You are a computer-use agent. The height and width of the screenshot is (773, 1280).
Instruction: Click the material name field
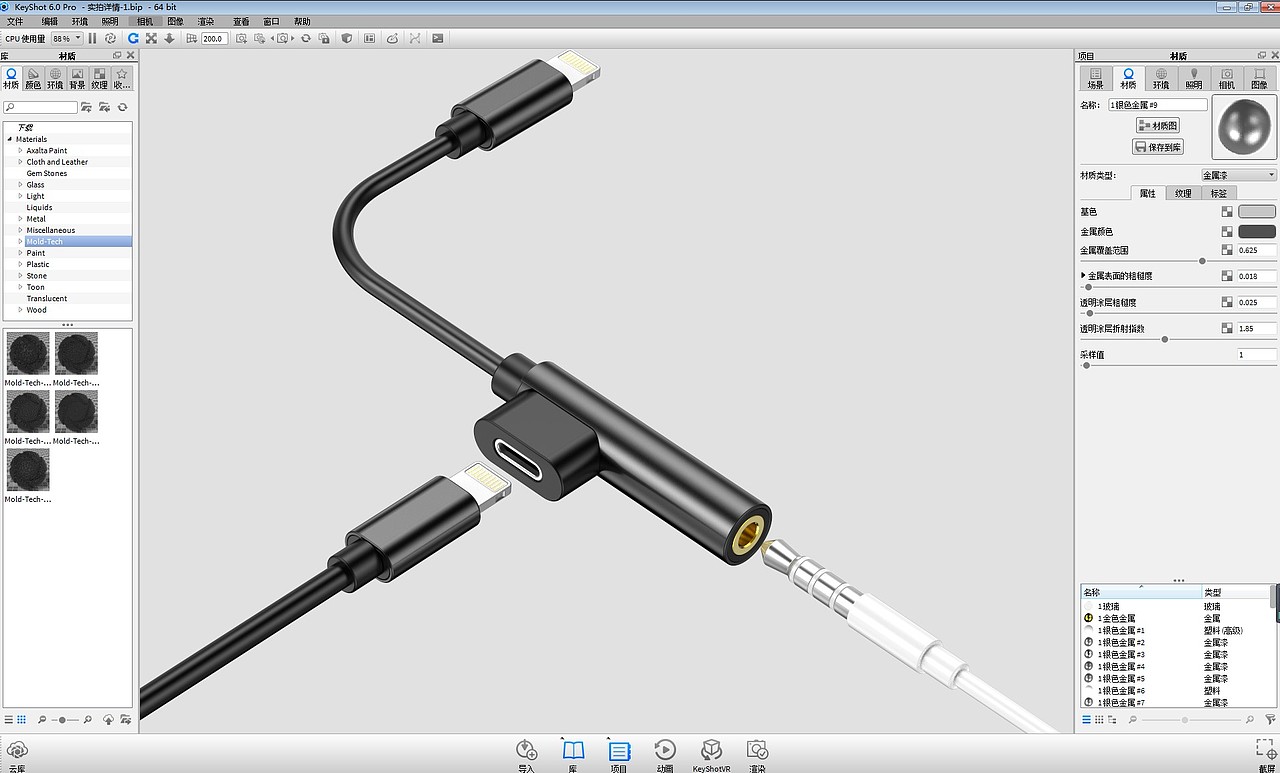click(1157, 105)
